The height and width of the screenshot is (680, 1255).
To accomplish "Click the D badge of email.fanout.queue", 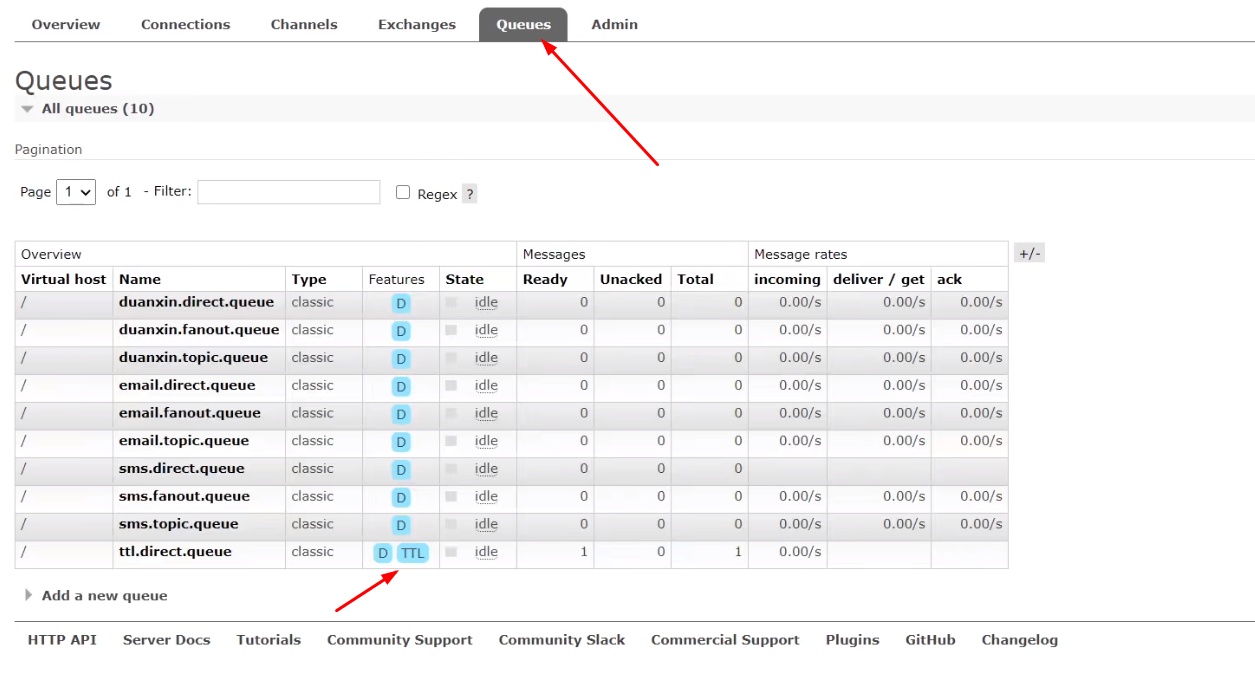I will [401, 414].
